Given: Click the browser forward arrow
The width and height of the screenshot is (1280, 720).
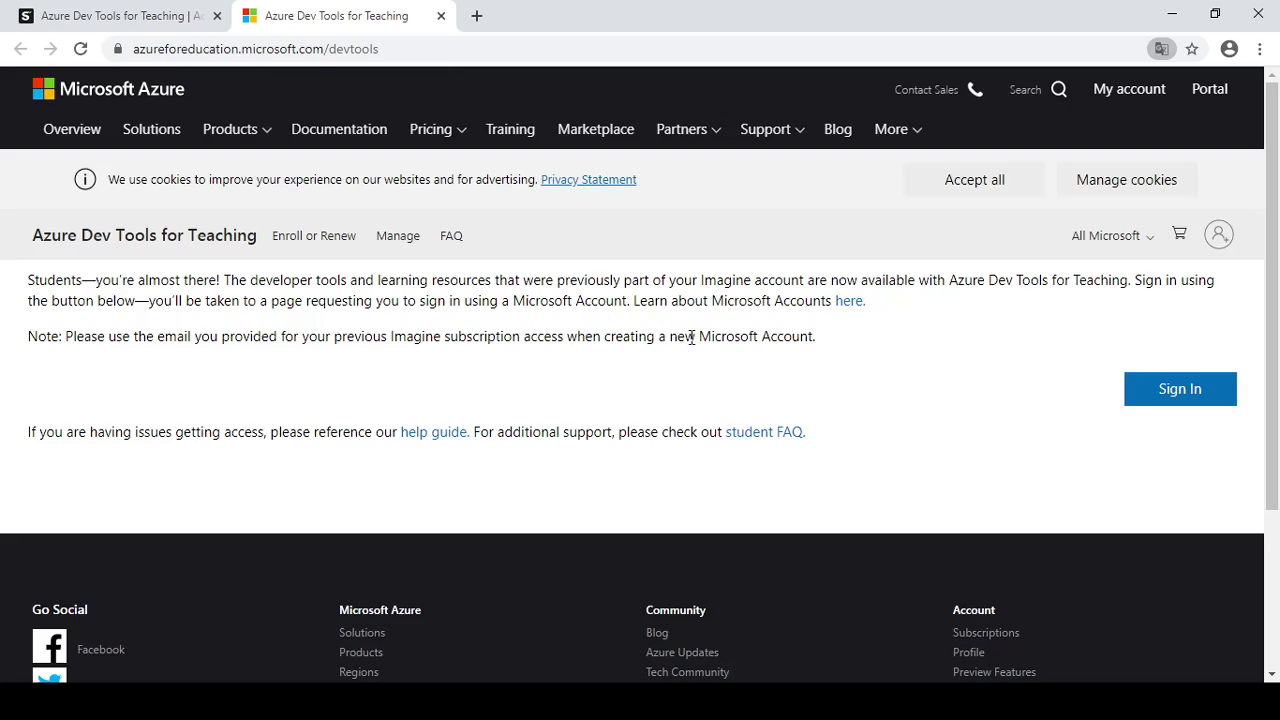Looking at the screenshot, I should pyautogui.click(x=50, y=49).
